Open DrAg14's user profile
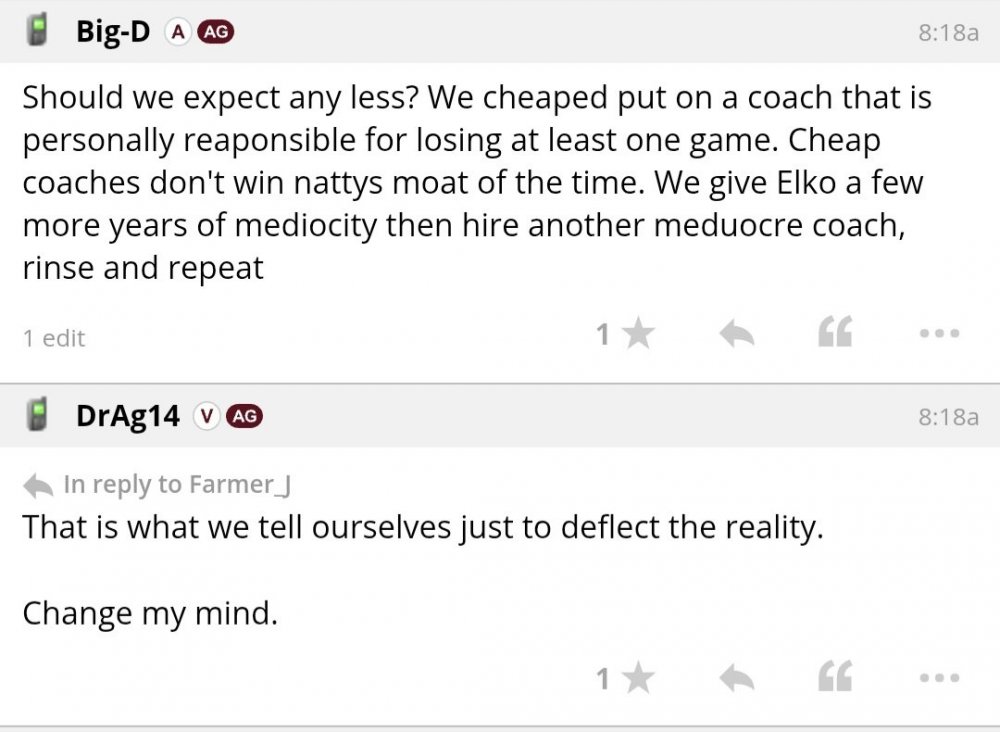The width and height of the screenshot is (1000, 732). [x=128, y=416]
